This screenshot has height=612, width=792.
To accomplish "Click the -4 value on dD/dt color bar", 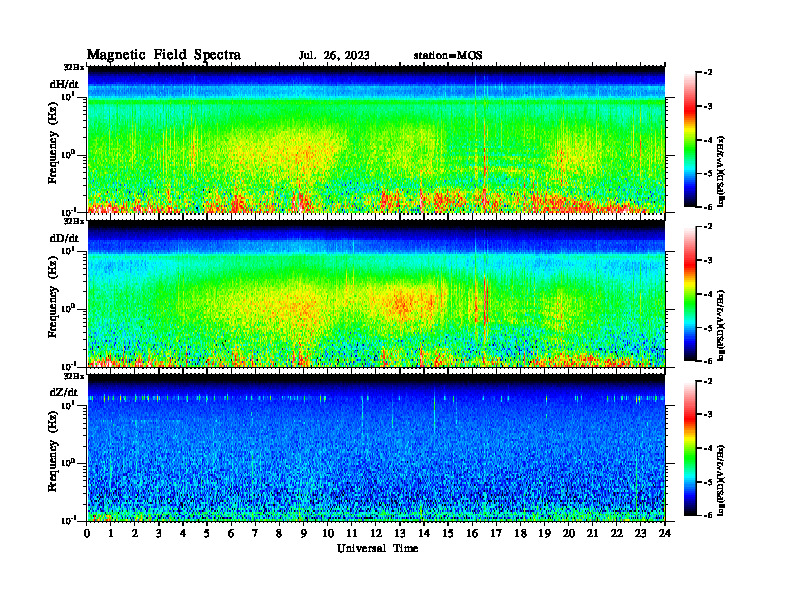I will point(708,294).
